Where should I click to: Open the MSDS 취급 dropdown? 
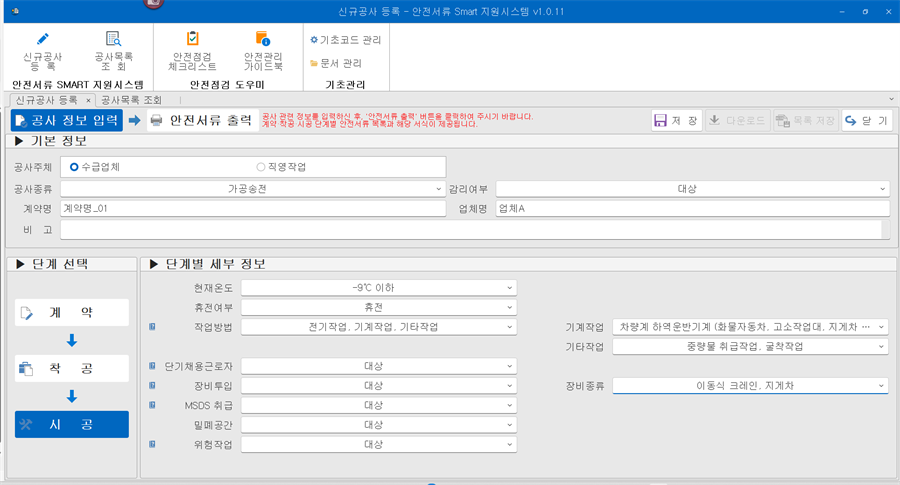click(379, 405)
